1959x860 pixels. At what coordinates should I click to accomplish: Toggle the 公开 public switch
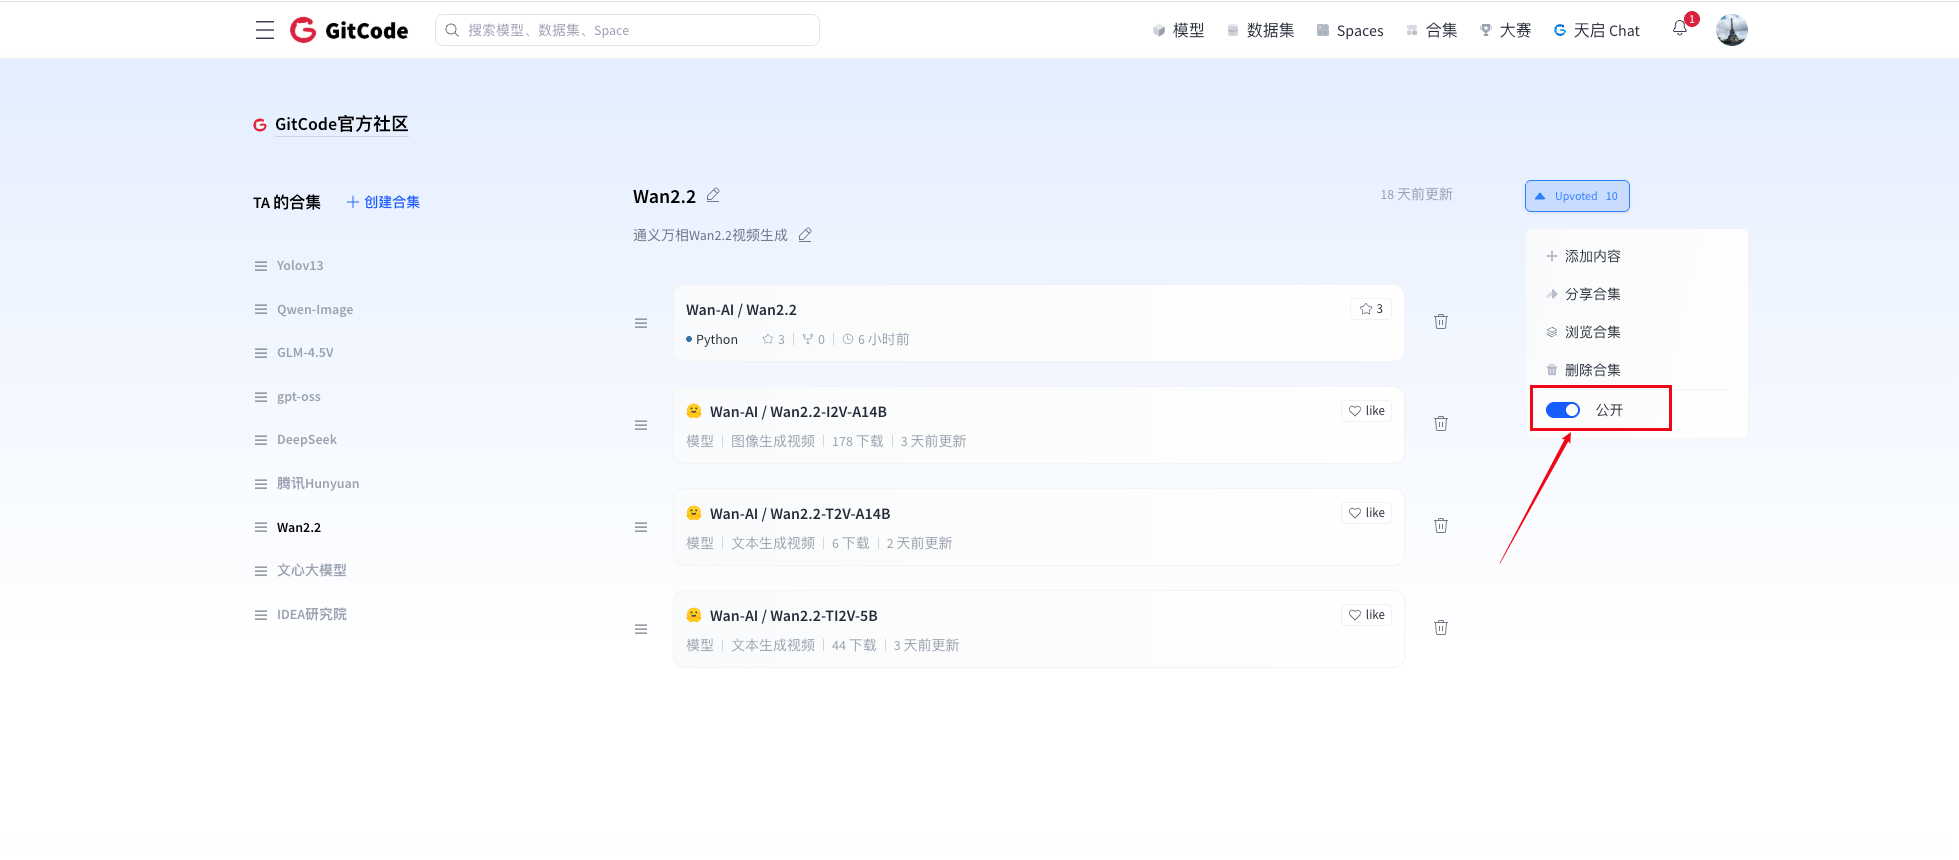coord(1563,410)
